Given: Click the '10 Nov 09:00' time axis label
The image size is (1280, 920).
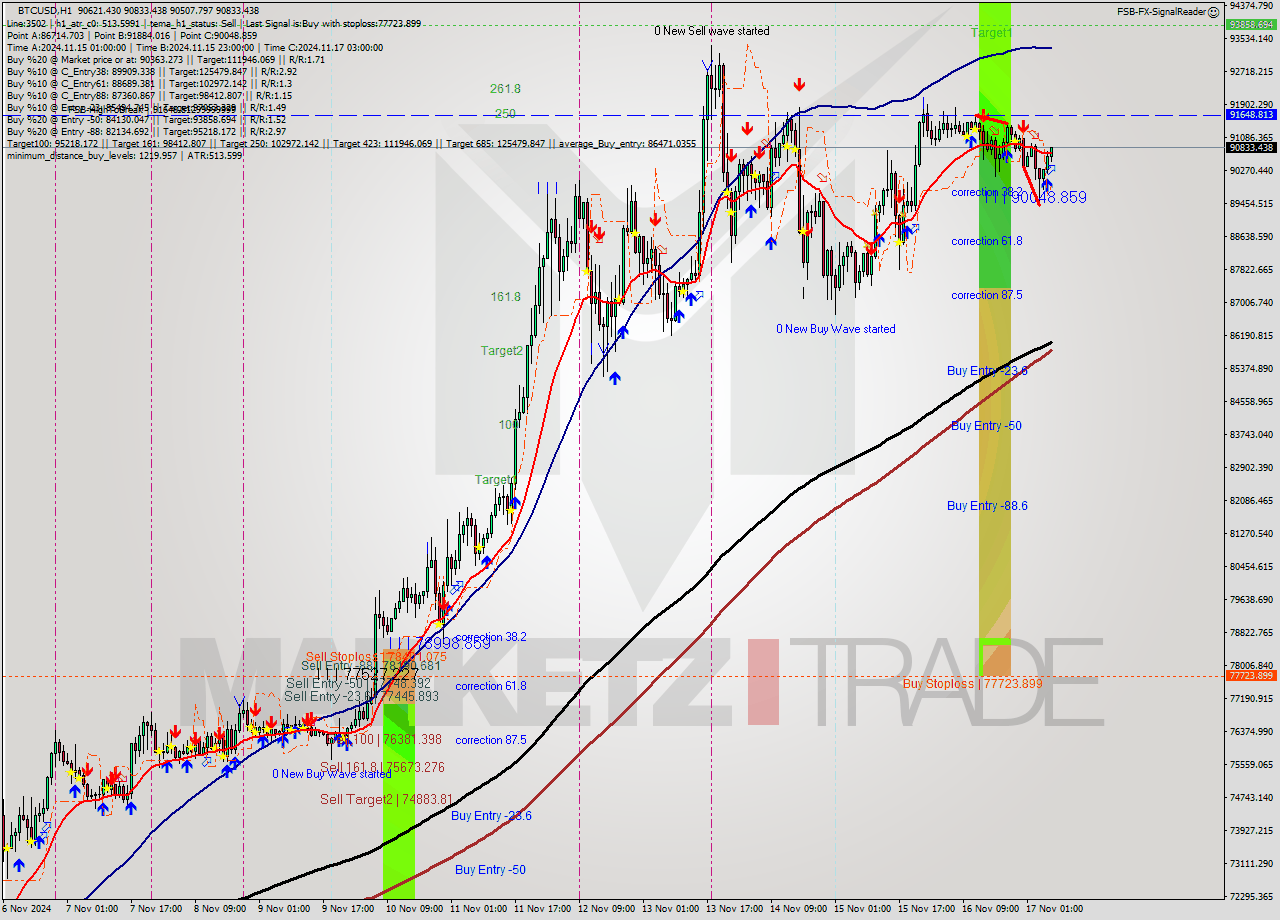Looking at the screenshot, I should [412, 909].
